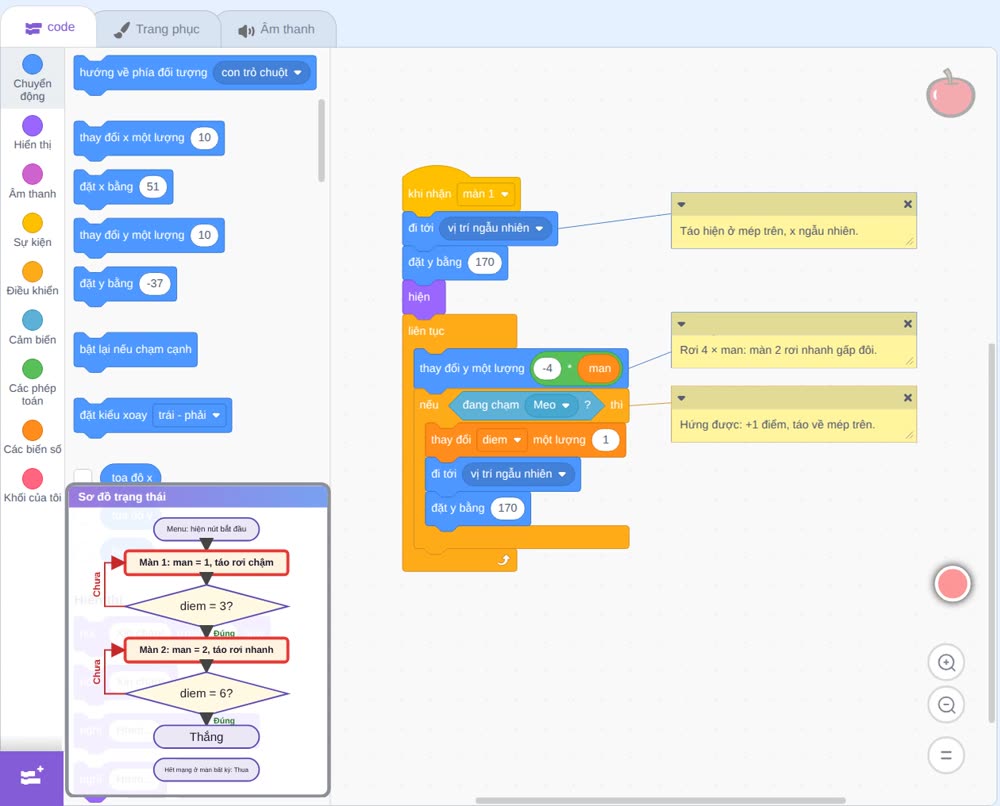The image size is (1000, 806).
Task: Click the apple sprite thumbnail in workspace corner
Action: point(950,93)
